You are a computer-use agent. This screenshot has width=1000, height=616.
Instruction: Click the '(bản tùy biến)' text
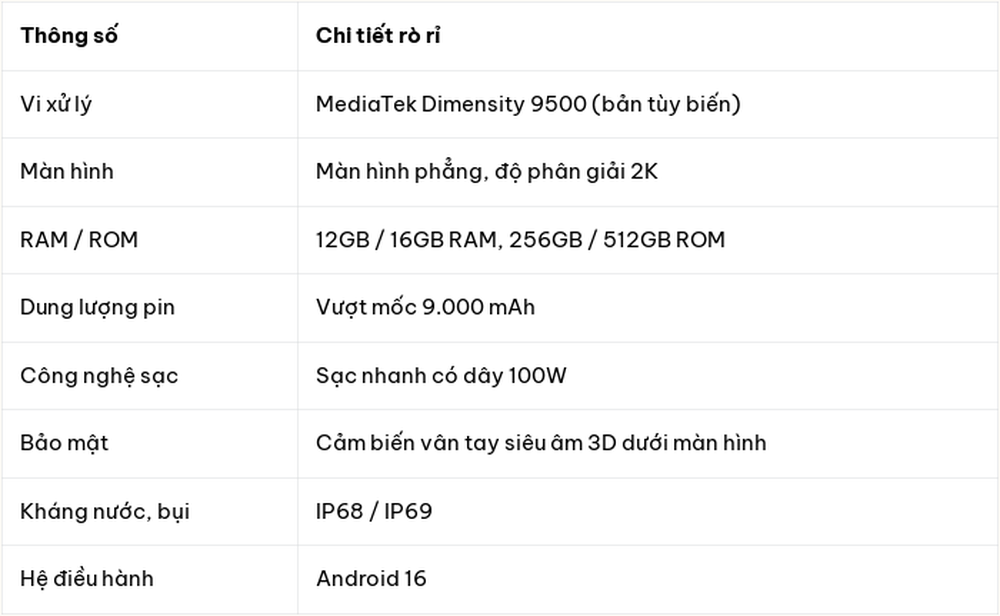tap(666, 104)
